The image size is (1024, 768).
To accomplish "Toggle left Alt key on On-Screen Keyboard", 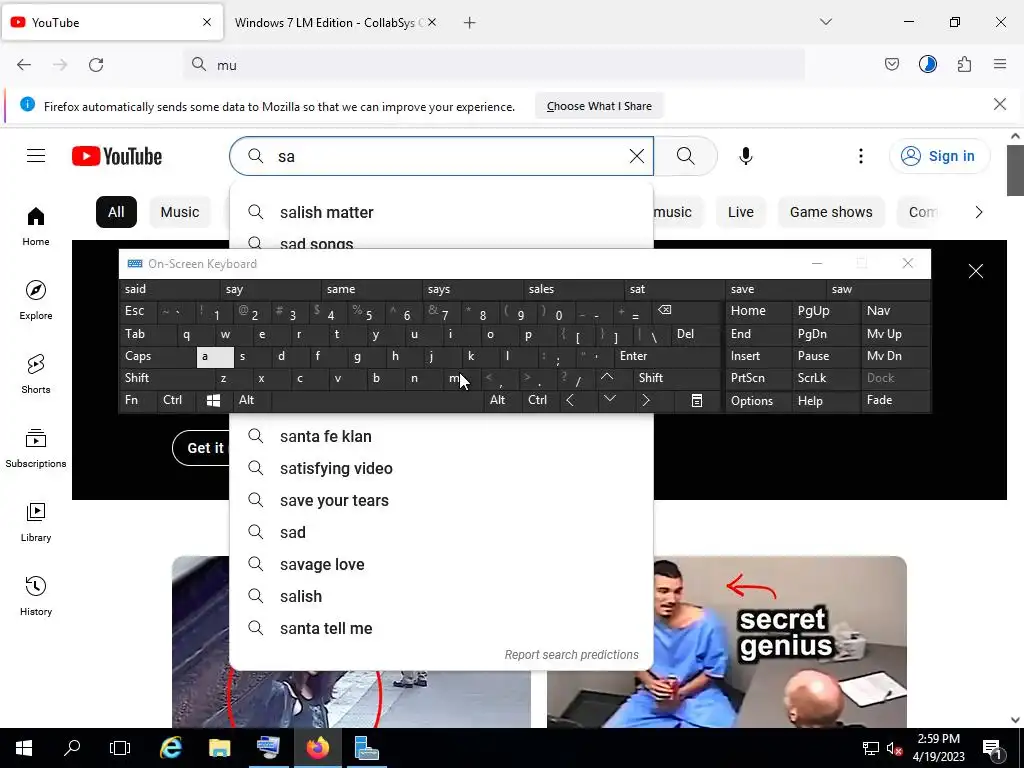I will pos(251,400).
